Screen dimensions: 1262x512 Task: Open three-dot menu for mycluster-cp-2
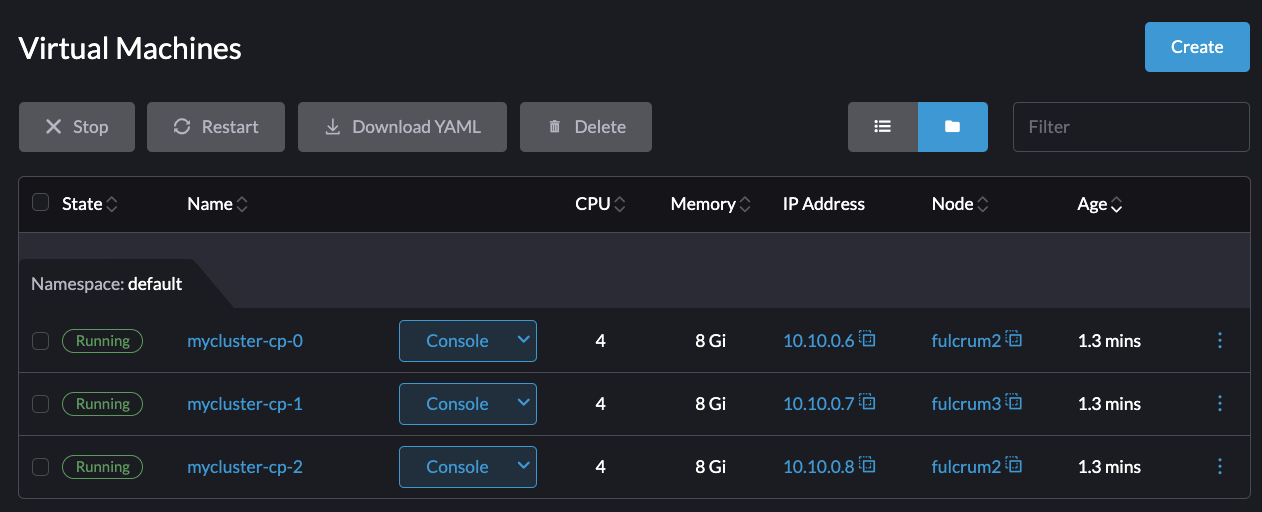pyautogui.click(x=1219, y=467)
